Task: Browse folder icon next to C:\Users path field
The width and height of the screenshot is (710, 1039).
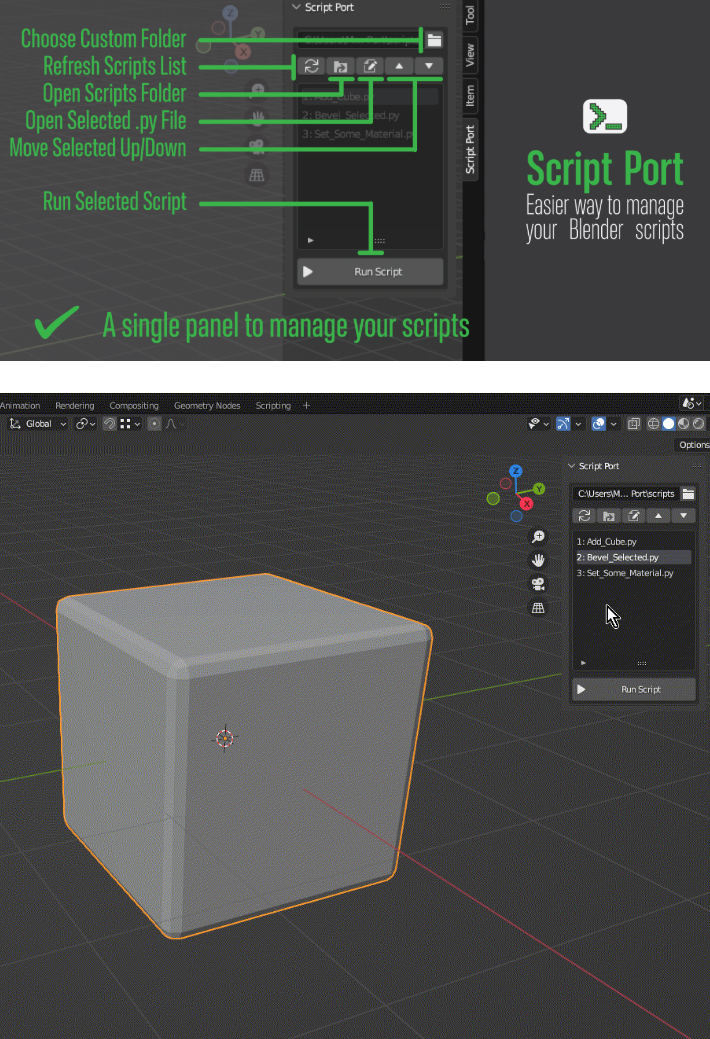Action: point(688,494)
